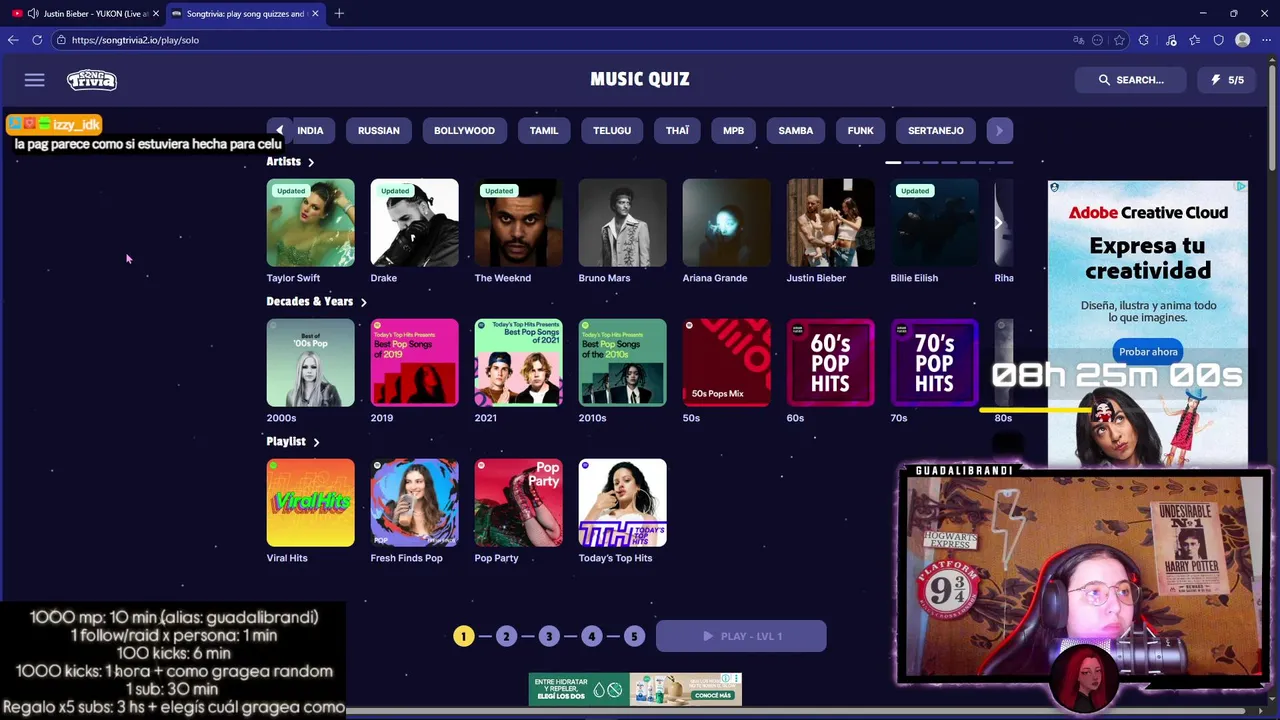Go back in the browser
The height and width of the screenshot is (720, 1280).
point(13,40)
